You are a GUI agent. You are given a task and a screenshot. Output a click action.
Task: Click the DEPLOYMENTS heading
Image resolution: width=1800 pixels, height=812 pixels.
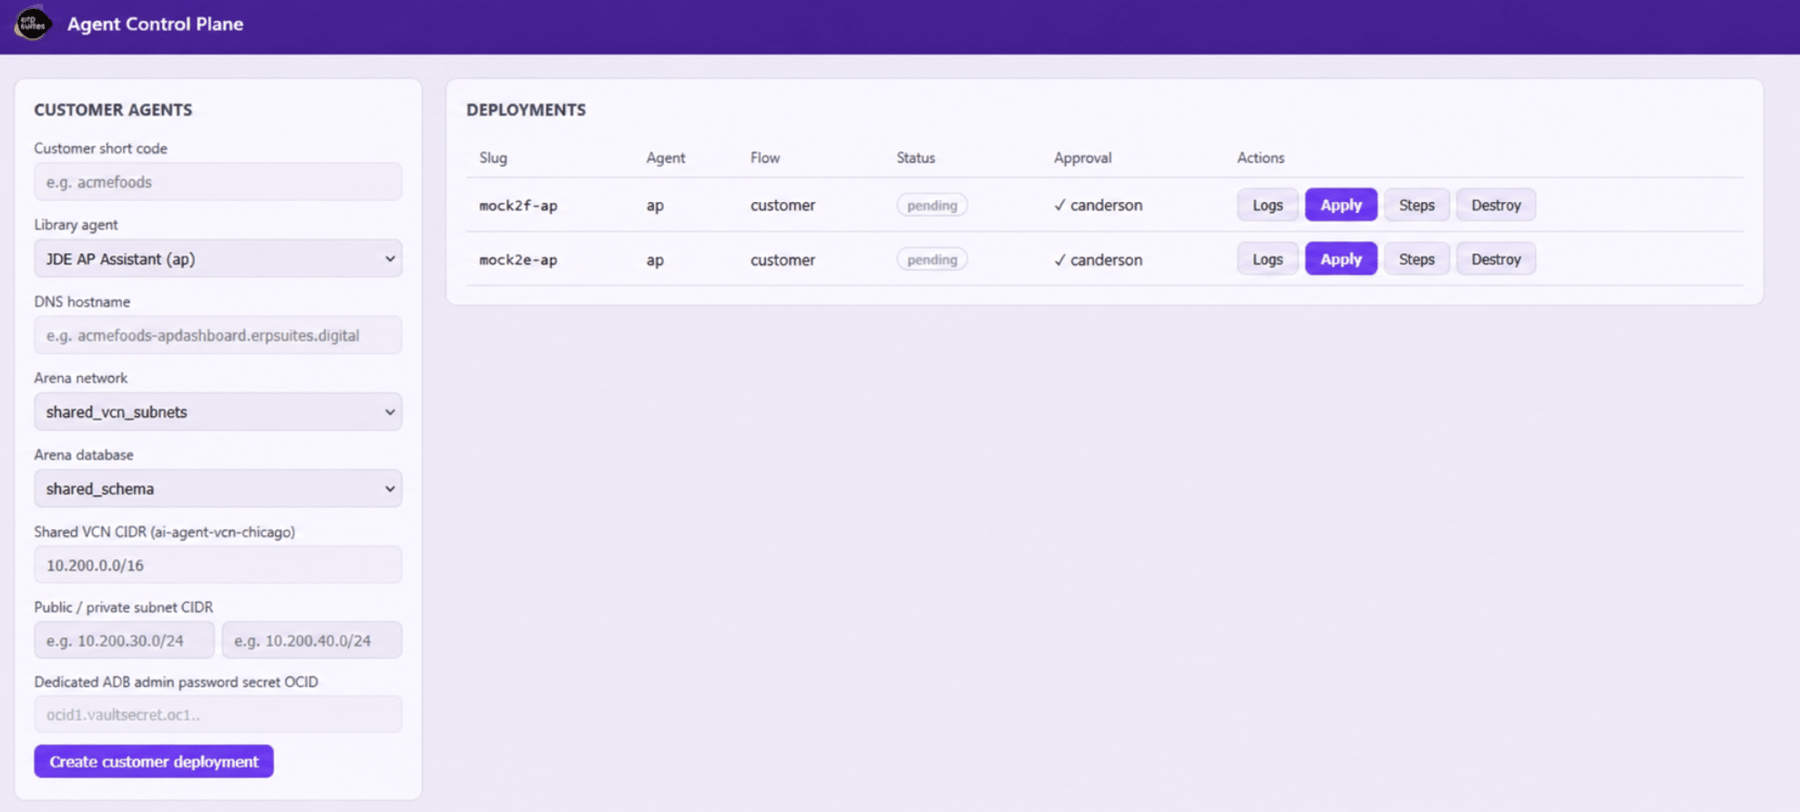pyautogui.click(x=526, y=110)
